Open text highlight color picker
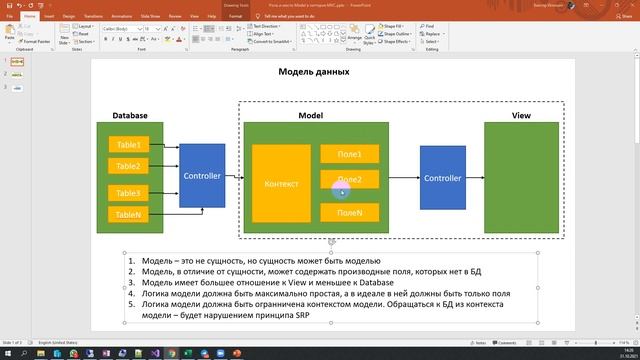The width and height of the screenshot is (640, 360). pyautogui.click(x=167, y=39)
